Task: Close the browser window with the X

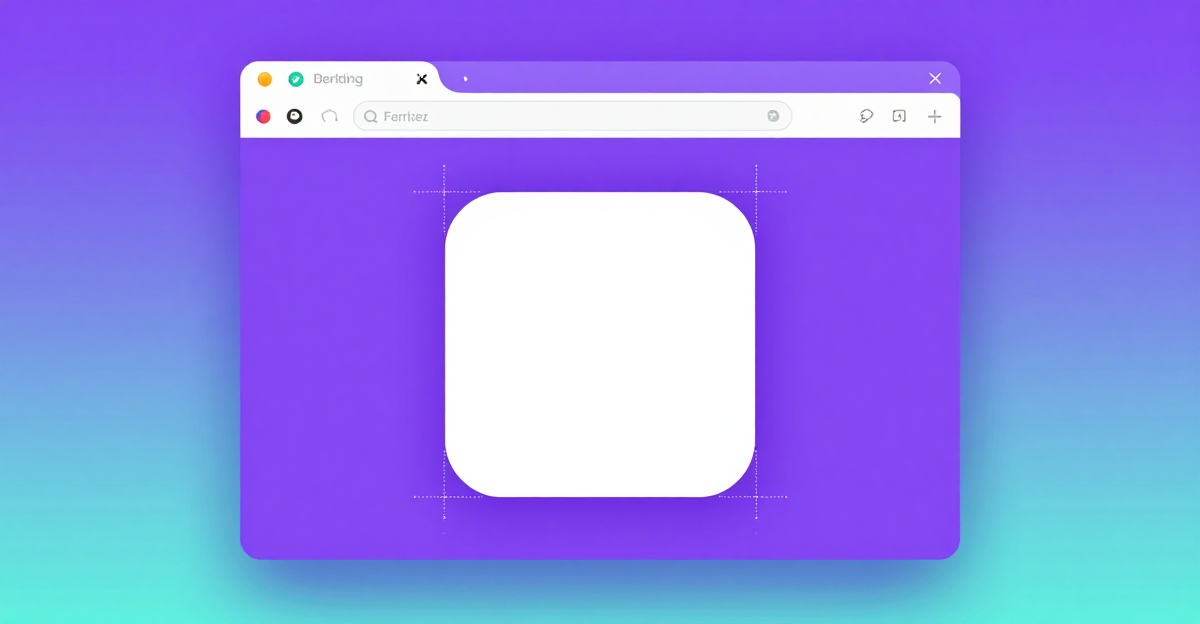Action: pos(935,78)
